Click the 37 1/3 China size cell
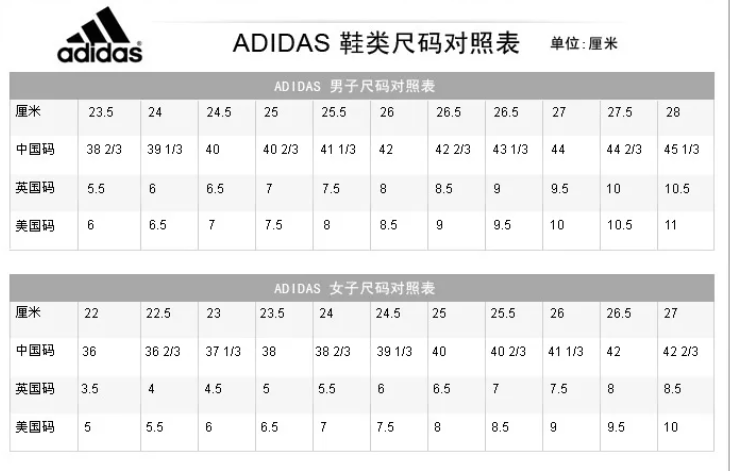The height and width of the screenshot is (471, 730). click(223, 351)
